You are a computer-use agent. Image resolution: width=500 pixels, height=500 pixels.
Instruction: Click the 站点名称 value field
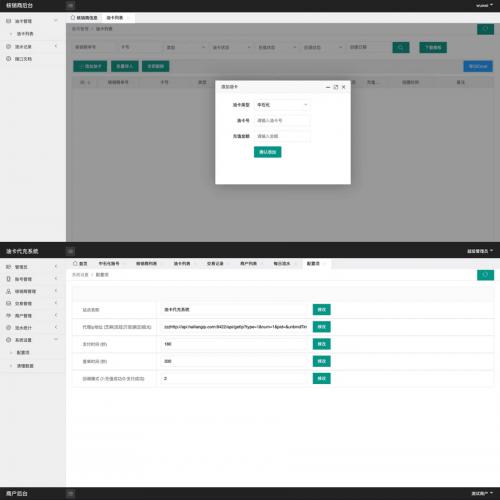coord(234,310)
